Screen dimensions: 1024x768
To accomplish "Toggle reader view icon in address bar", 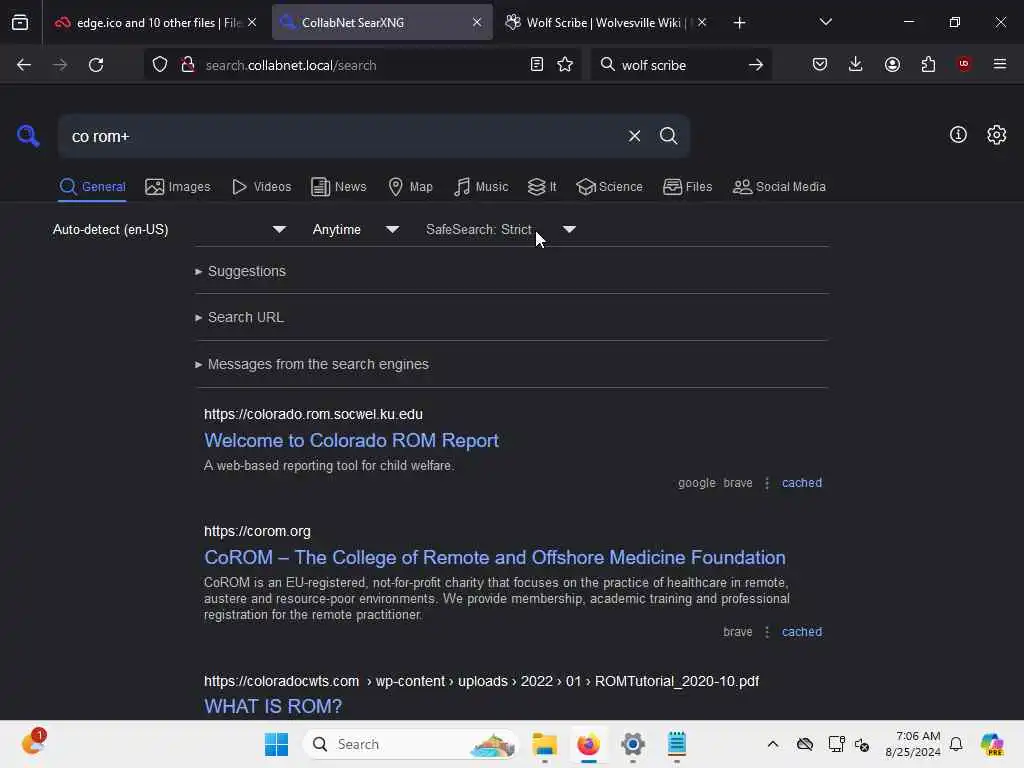I will [537, 65].
